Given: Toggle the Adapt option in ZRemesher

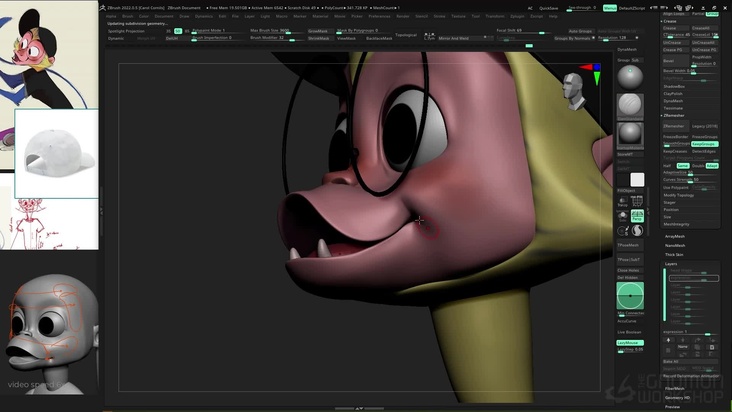Looking at the screenshot, I should coord(712,166).
